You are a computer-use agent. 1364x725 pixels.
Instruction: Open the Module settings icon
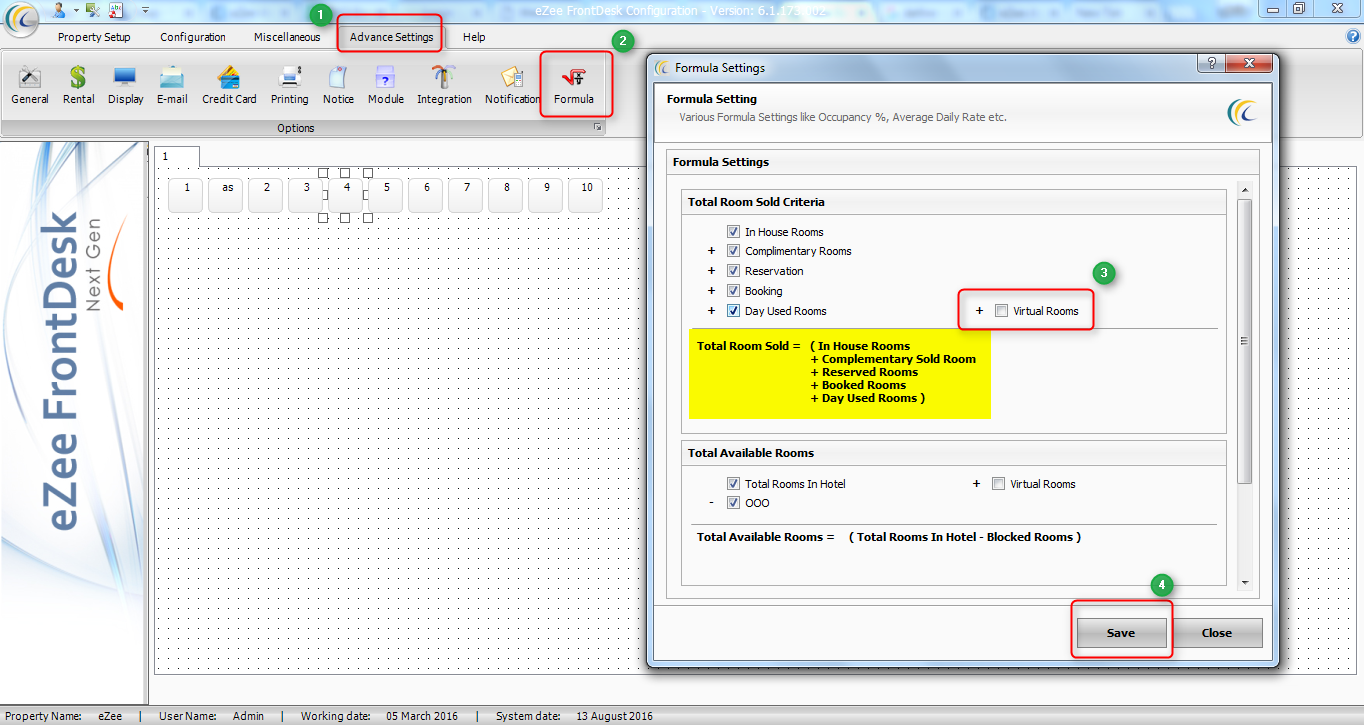pos(386,86)
